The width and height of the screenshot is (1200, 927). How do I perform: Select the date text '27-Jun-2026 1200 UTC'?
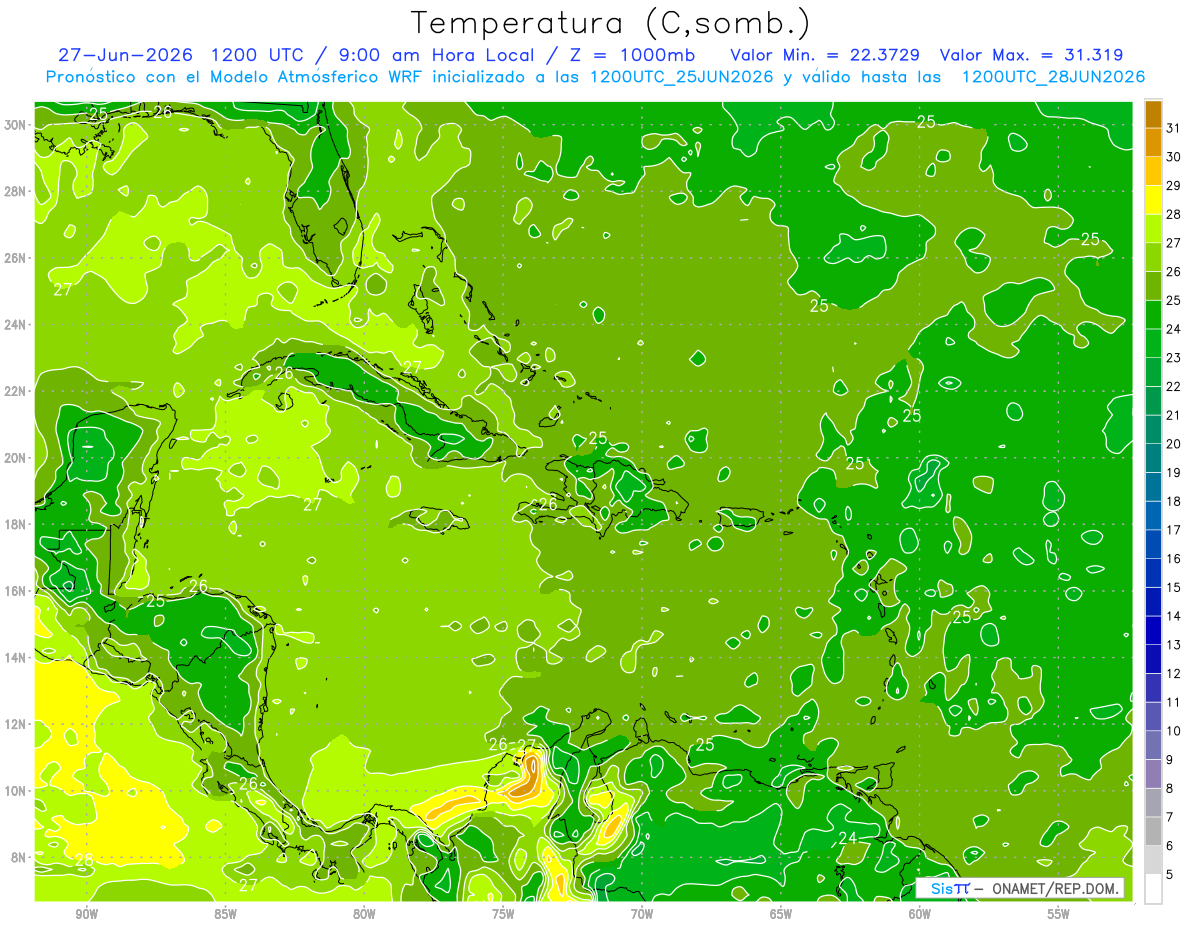tap(180, 55)
